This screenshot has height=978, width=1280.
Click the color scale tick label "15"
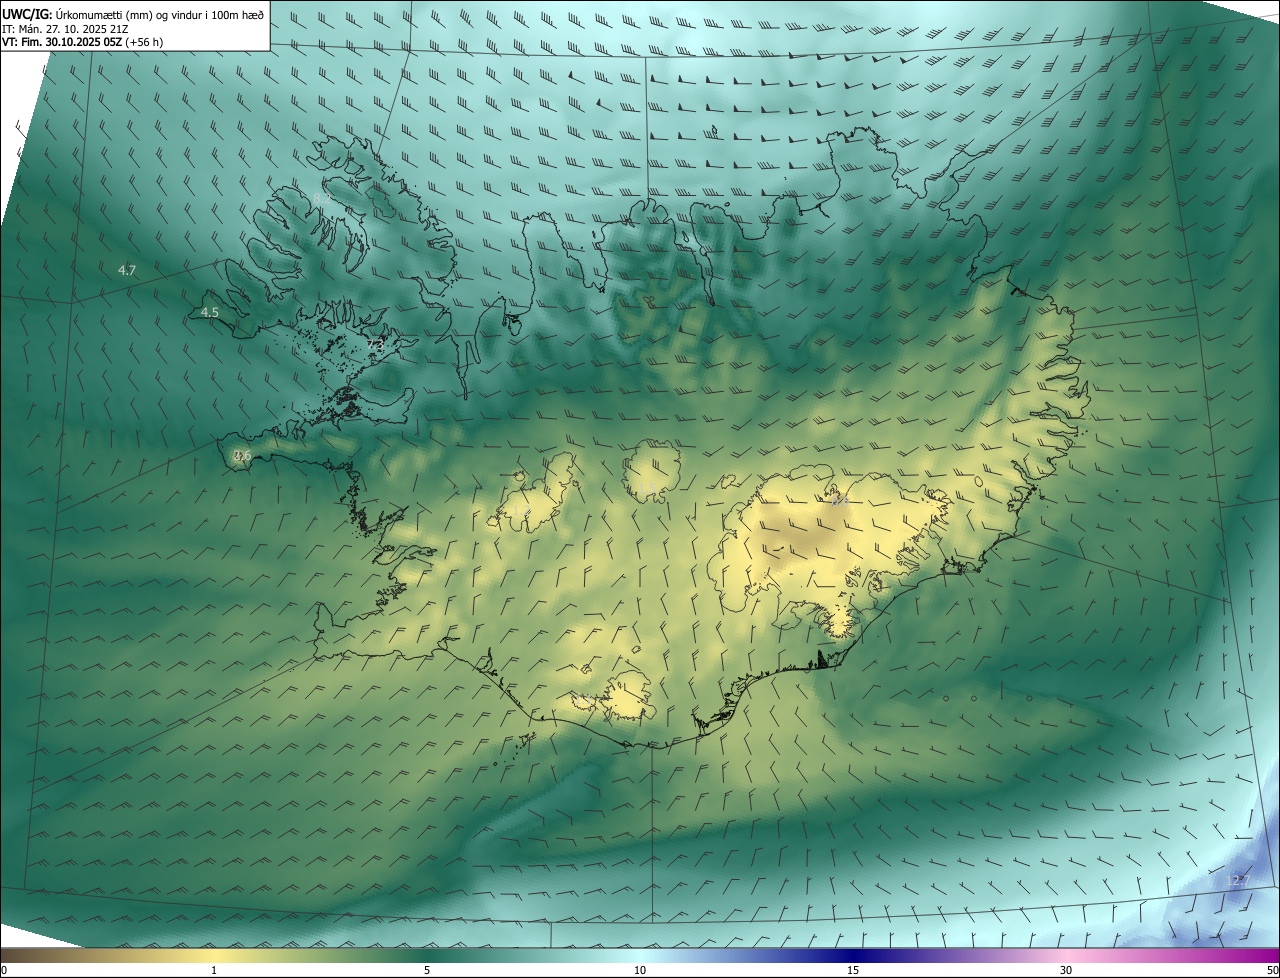click(x=853, y=970)
